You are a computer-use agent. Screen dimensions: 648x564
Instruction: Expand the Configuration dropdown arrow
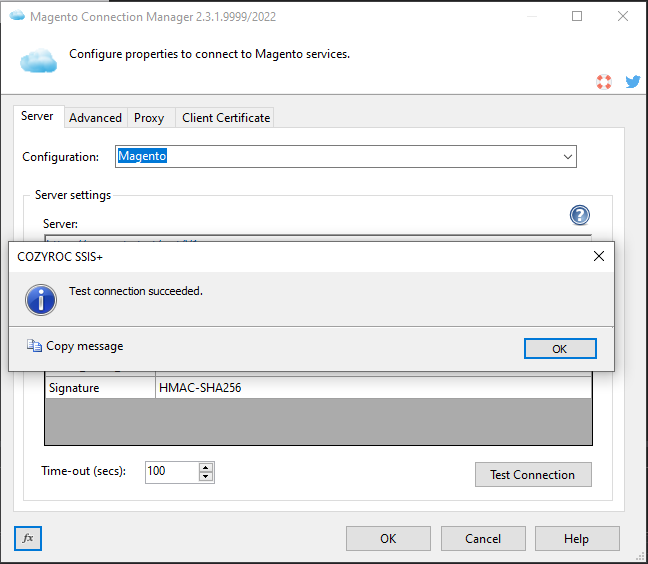click(x=567, y=157)
